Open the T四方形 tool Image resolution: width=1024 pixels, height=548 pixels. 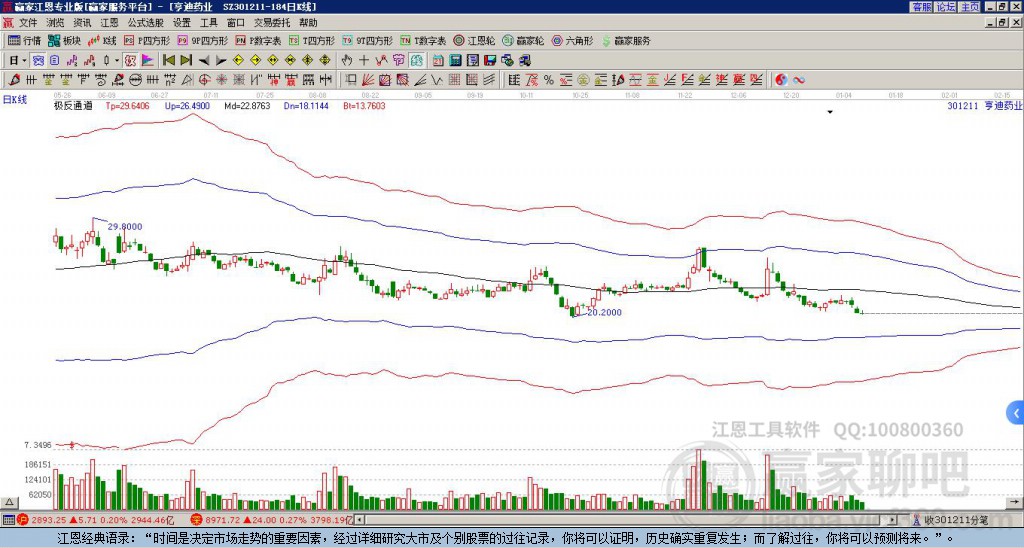[312, 40]
